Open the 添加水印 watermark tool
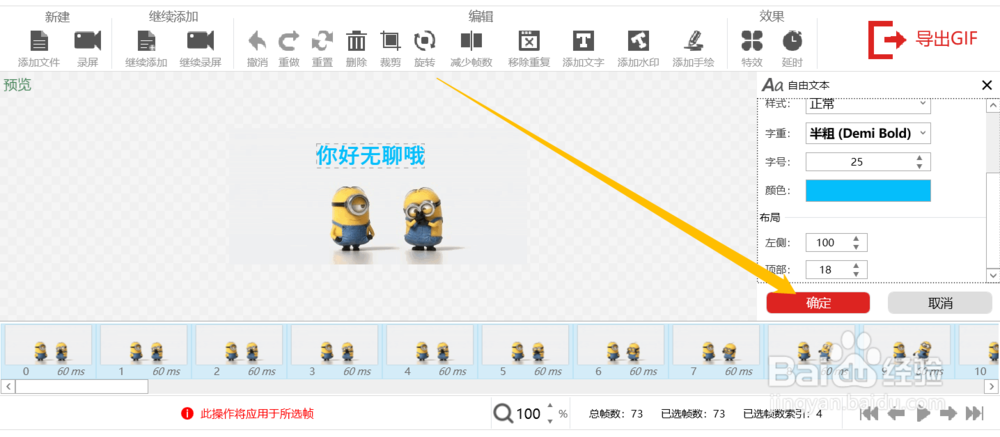The height and width of the screenshot is (437, 1000). pos(638,41)
